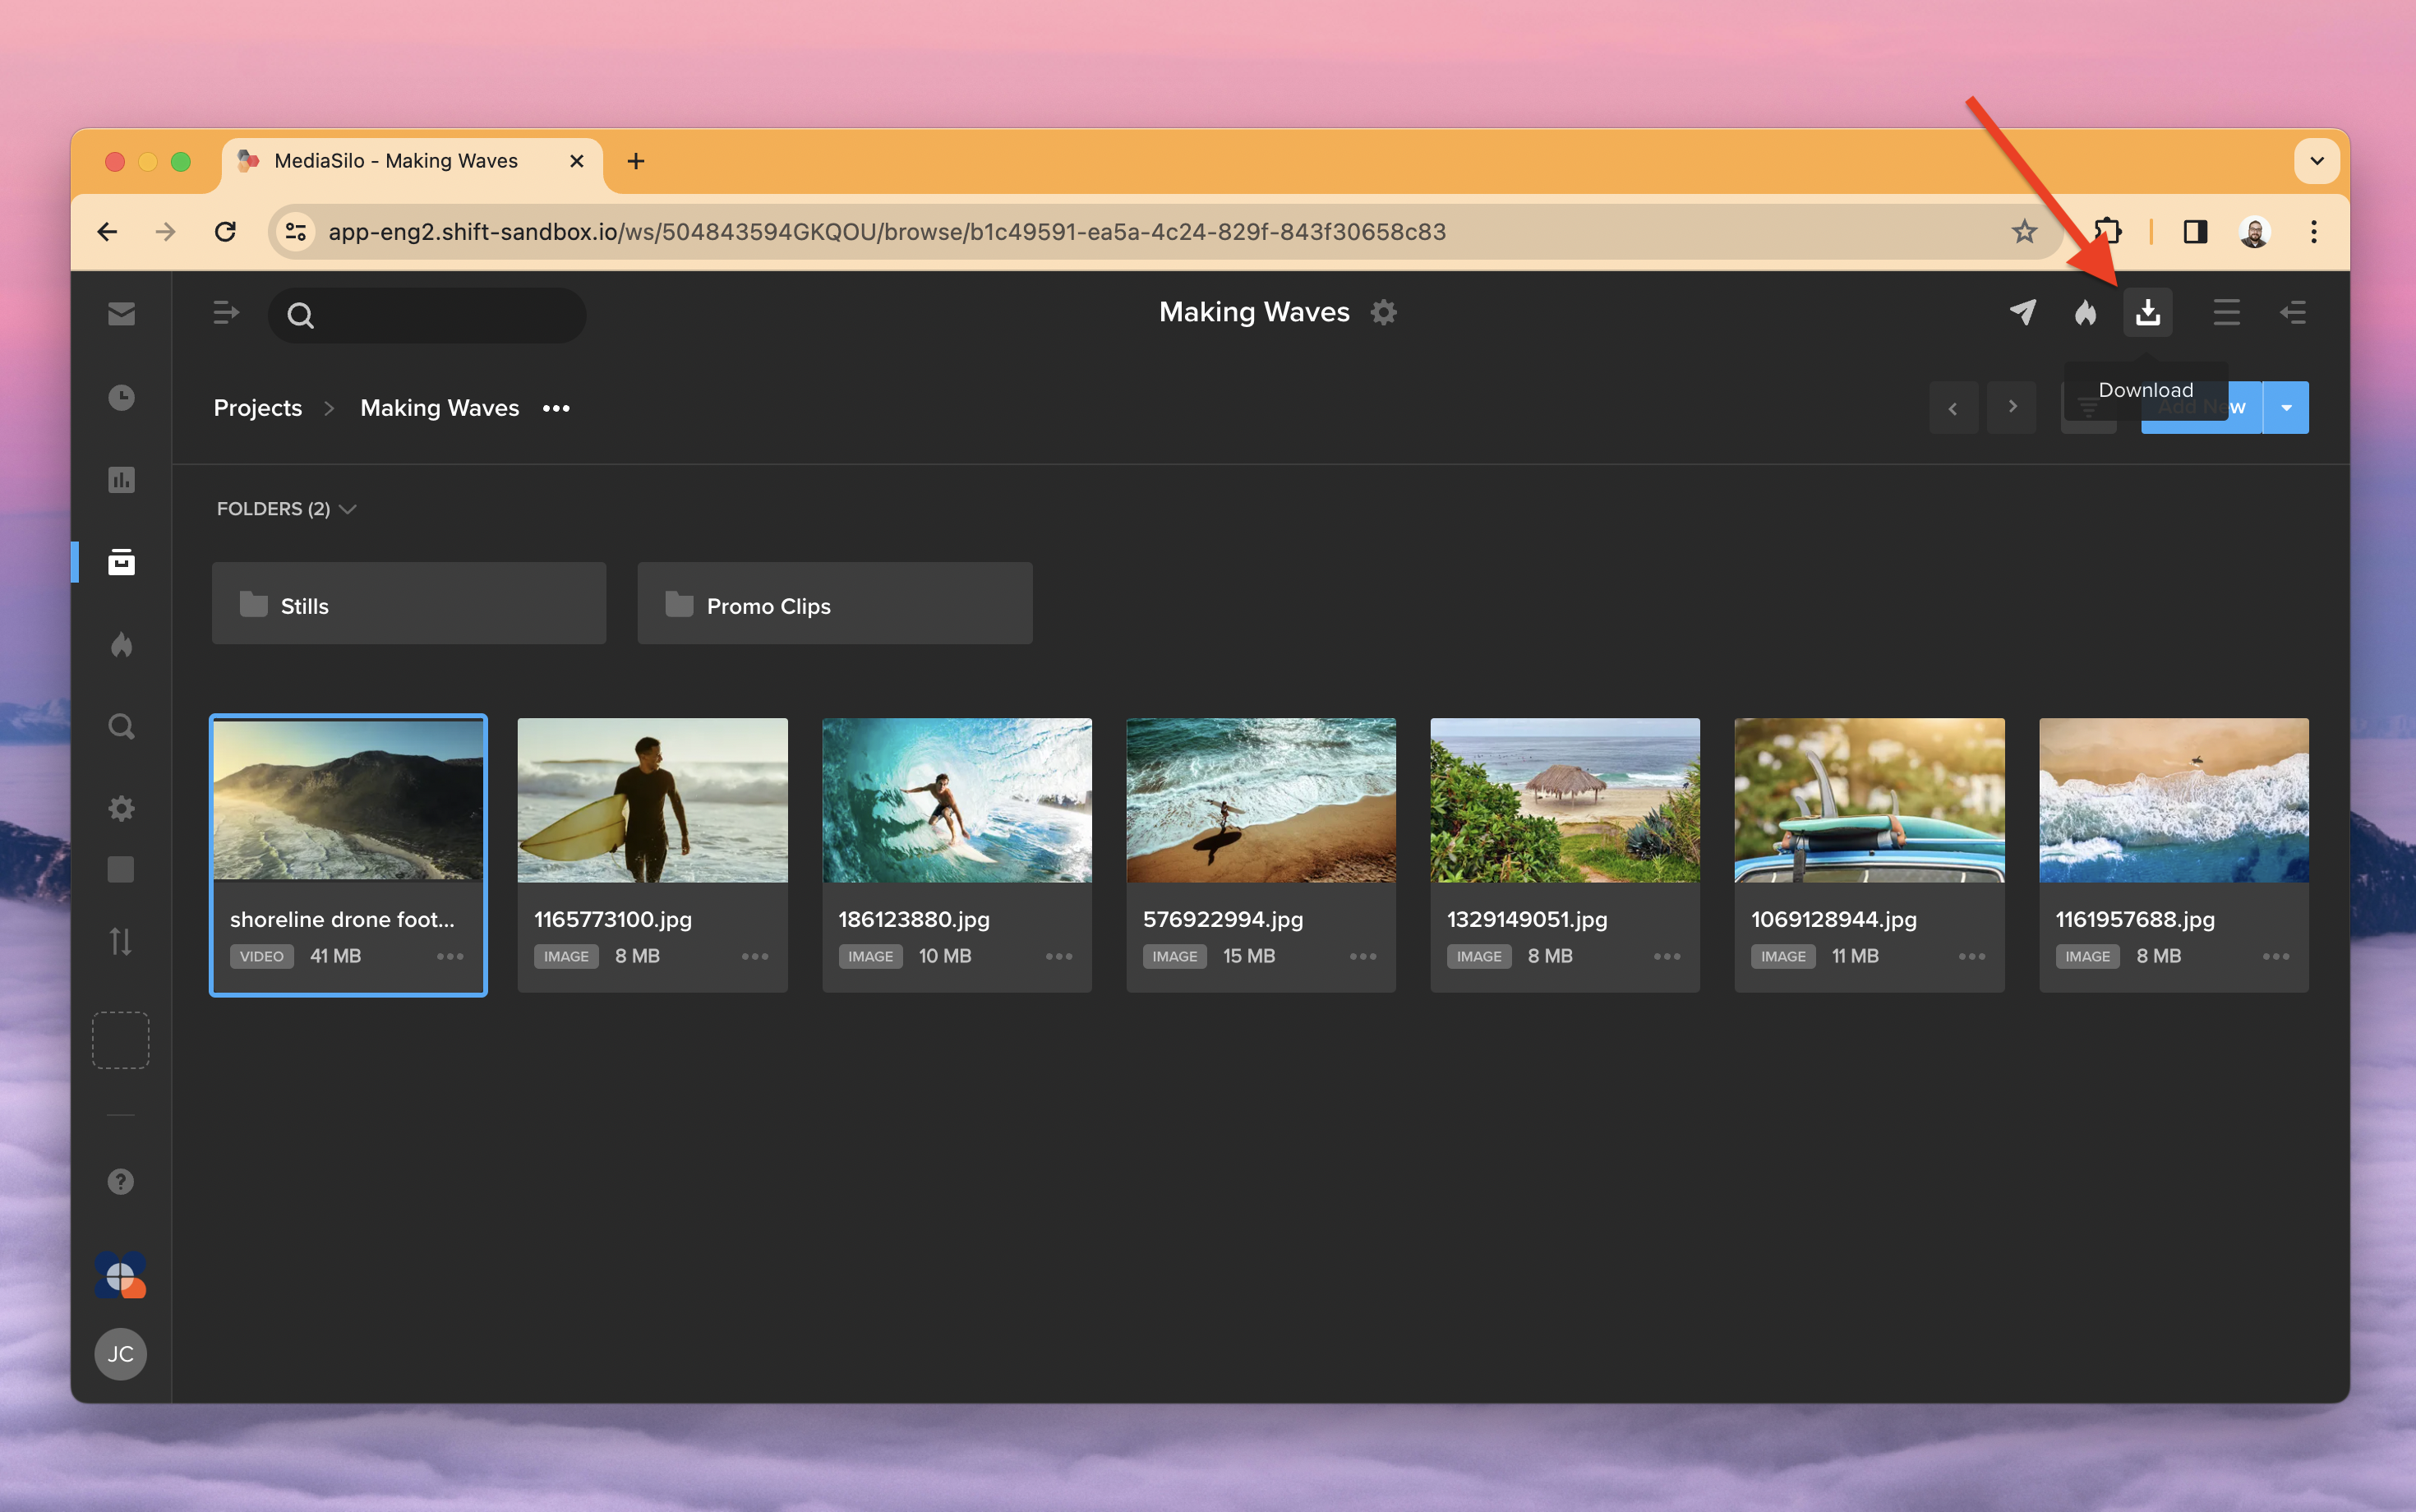Open options menu for 186123880.jpg
Screen dimensions: 2416x1512
click(x=1059, y=956)
